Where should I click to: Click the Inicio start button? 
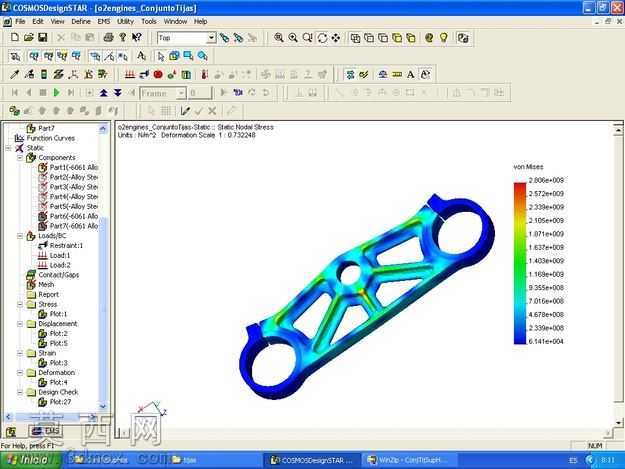(29, 460)
